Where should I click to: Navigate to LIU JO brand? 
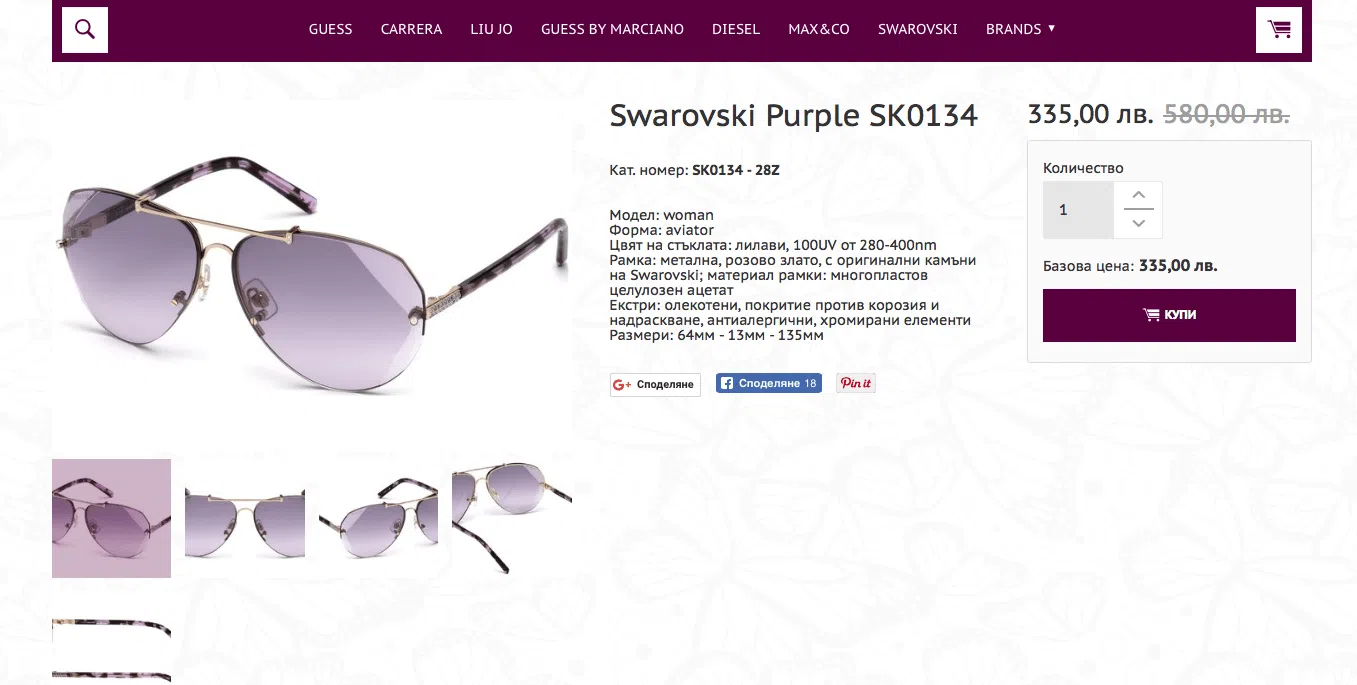coord(491,29)
